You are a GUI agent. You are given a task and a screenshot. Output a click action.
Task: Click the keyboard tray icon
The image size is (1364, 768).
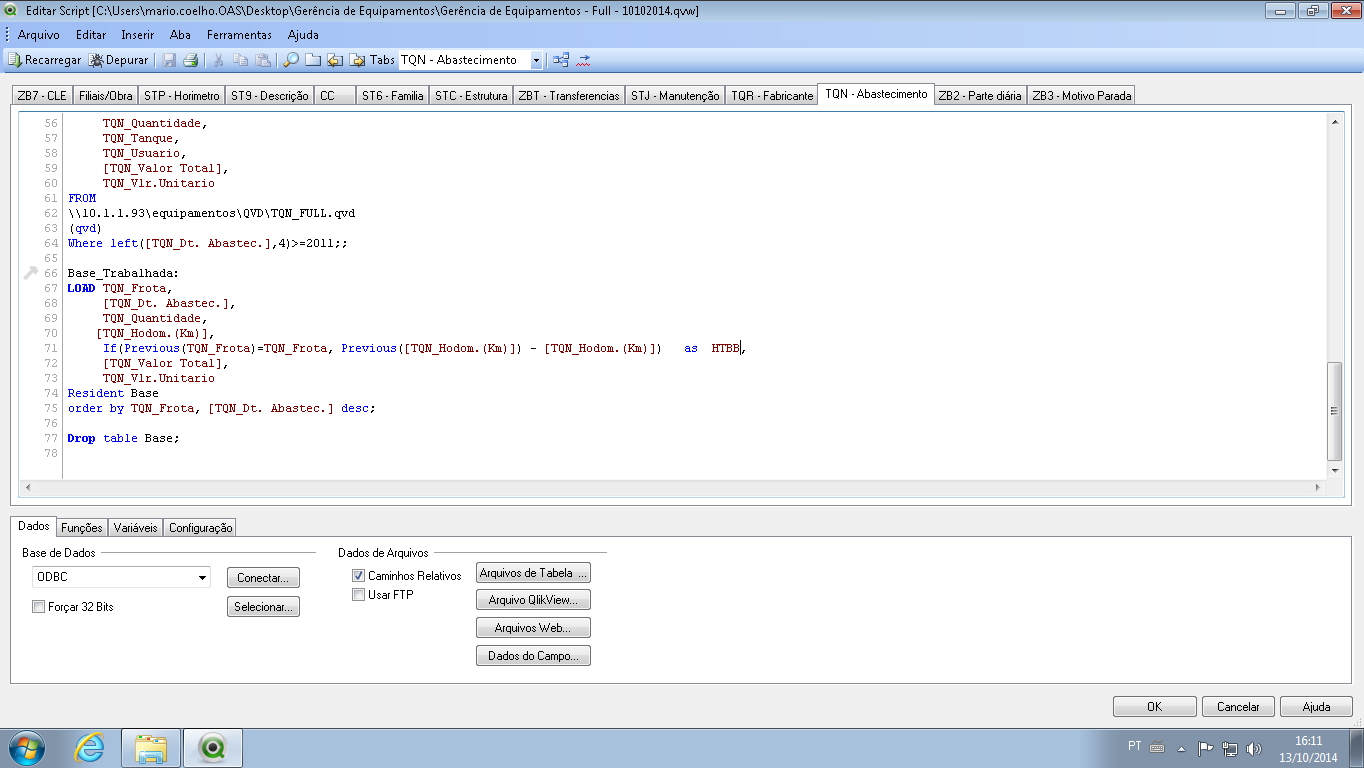click(x=1157, y=748)
